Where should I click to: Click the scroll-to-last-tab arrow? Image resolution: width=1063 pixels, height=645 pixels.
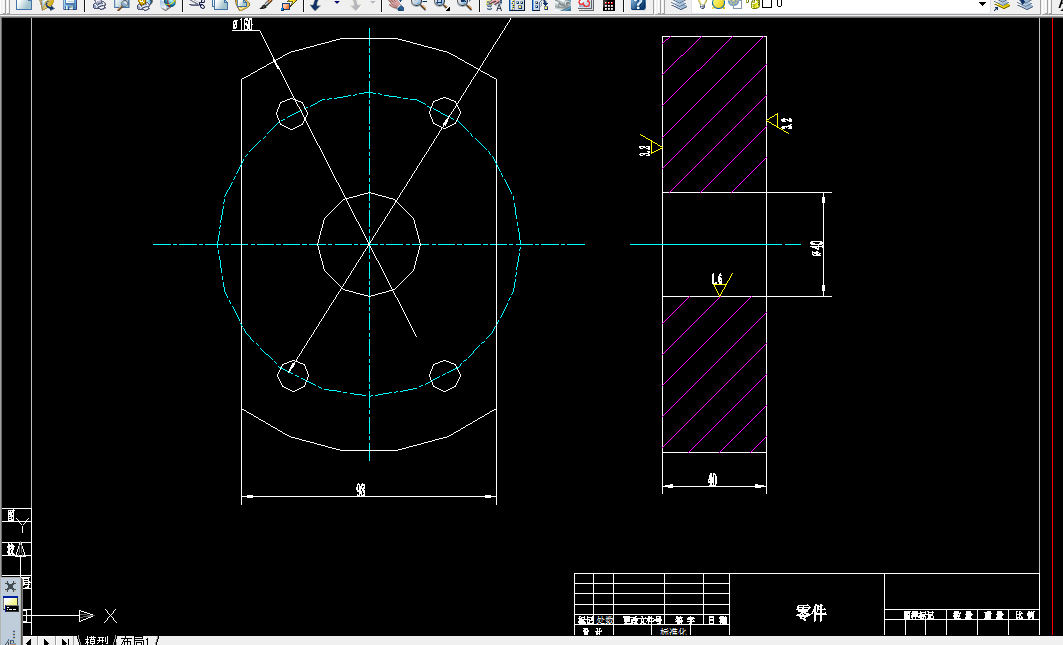[x=64, y=641]
